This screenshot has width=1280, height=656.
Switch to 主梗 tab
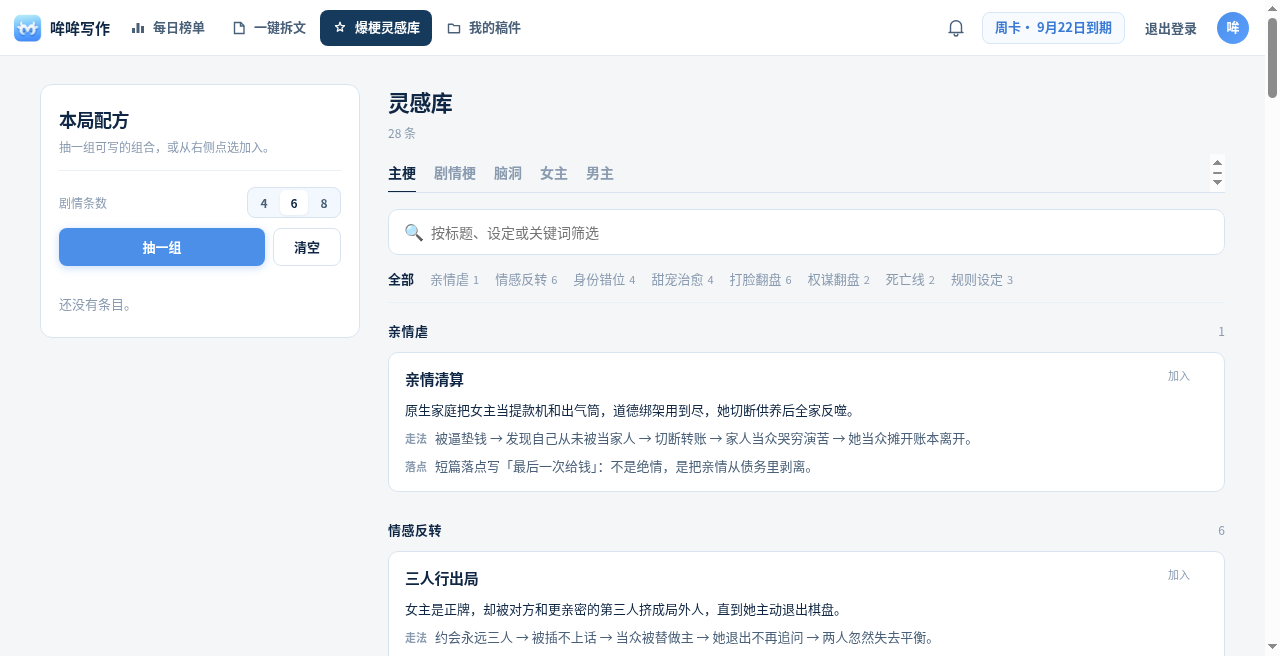[x=402, y=173]
